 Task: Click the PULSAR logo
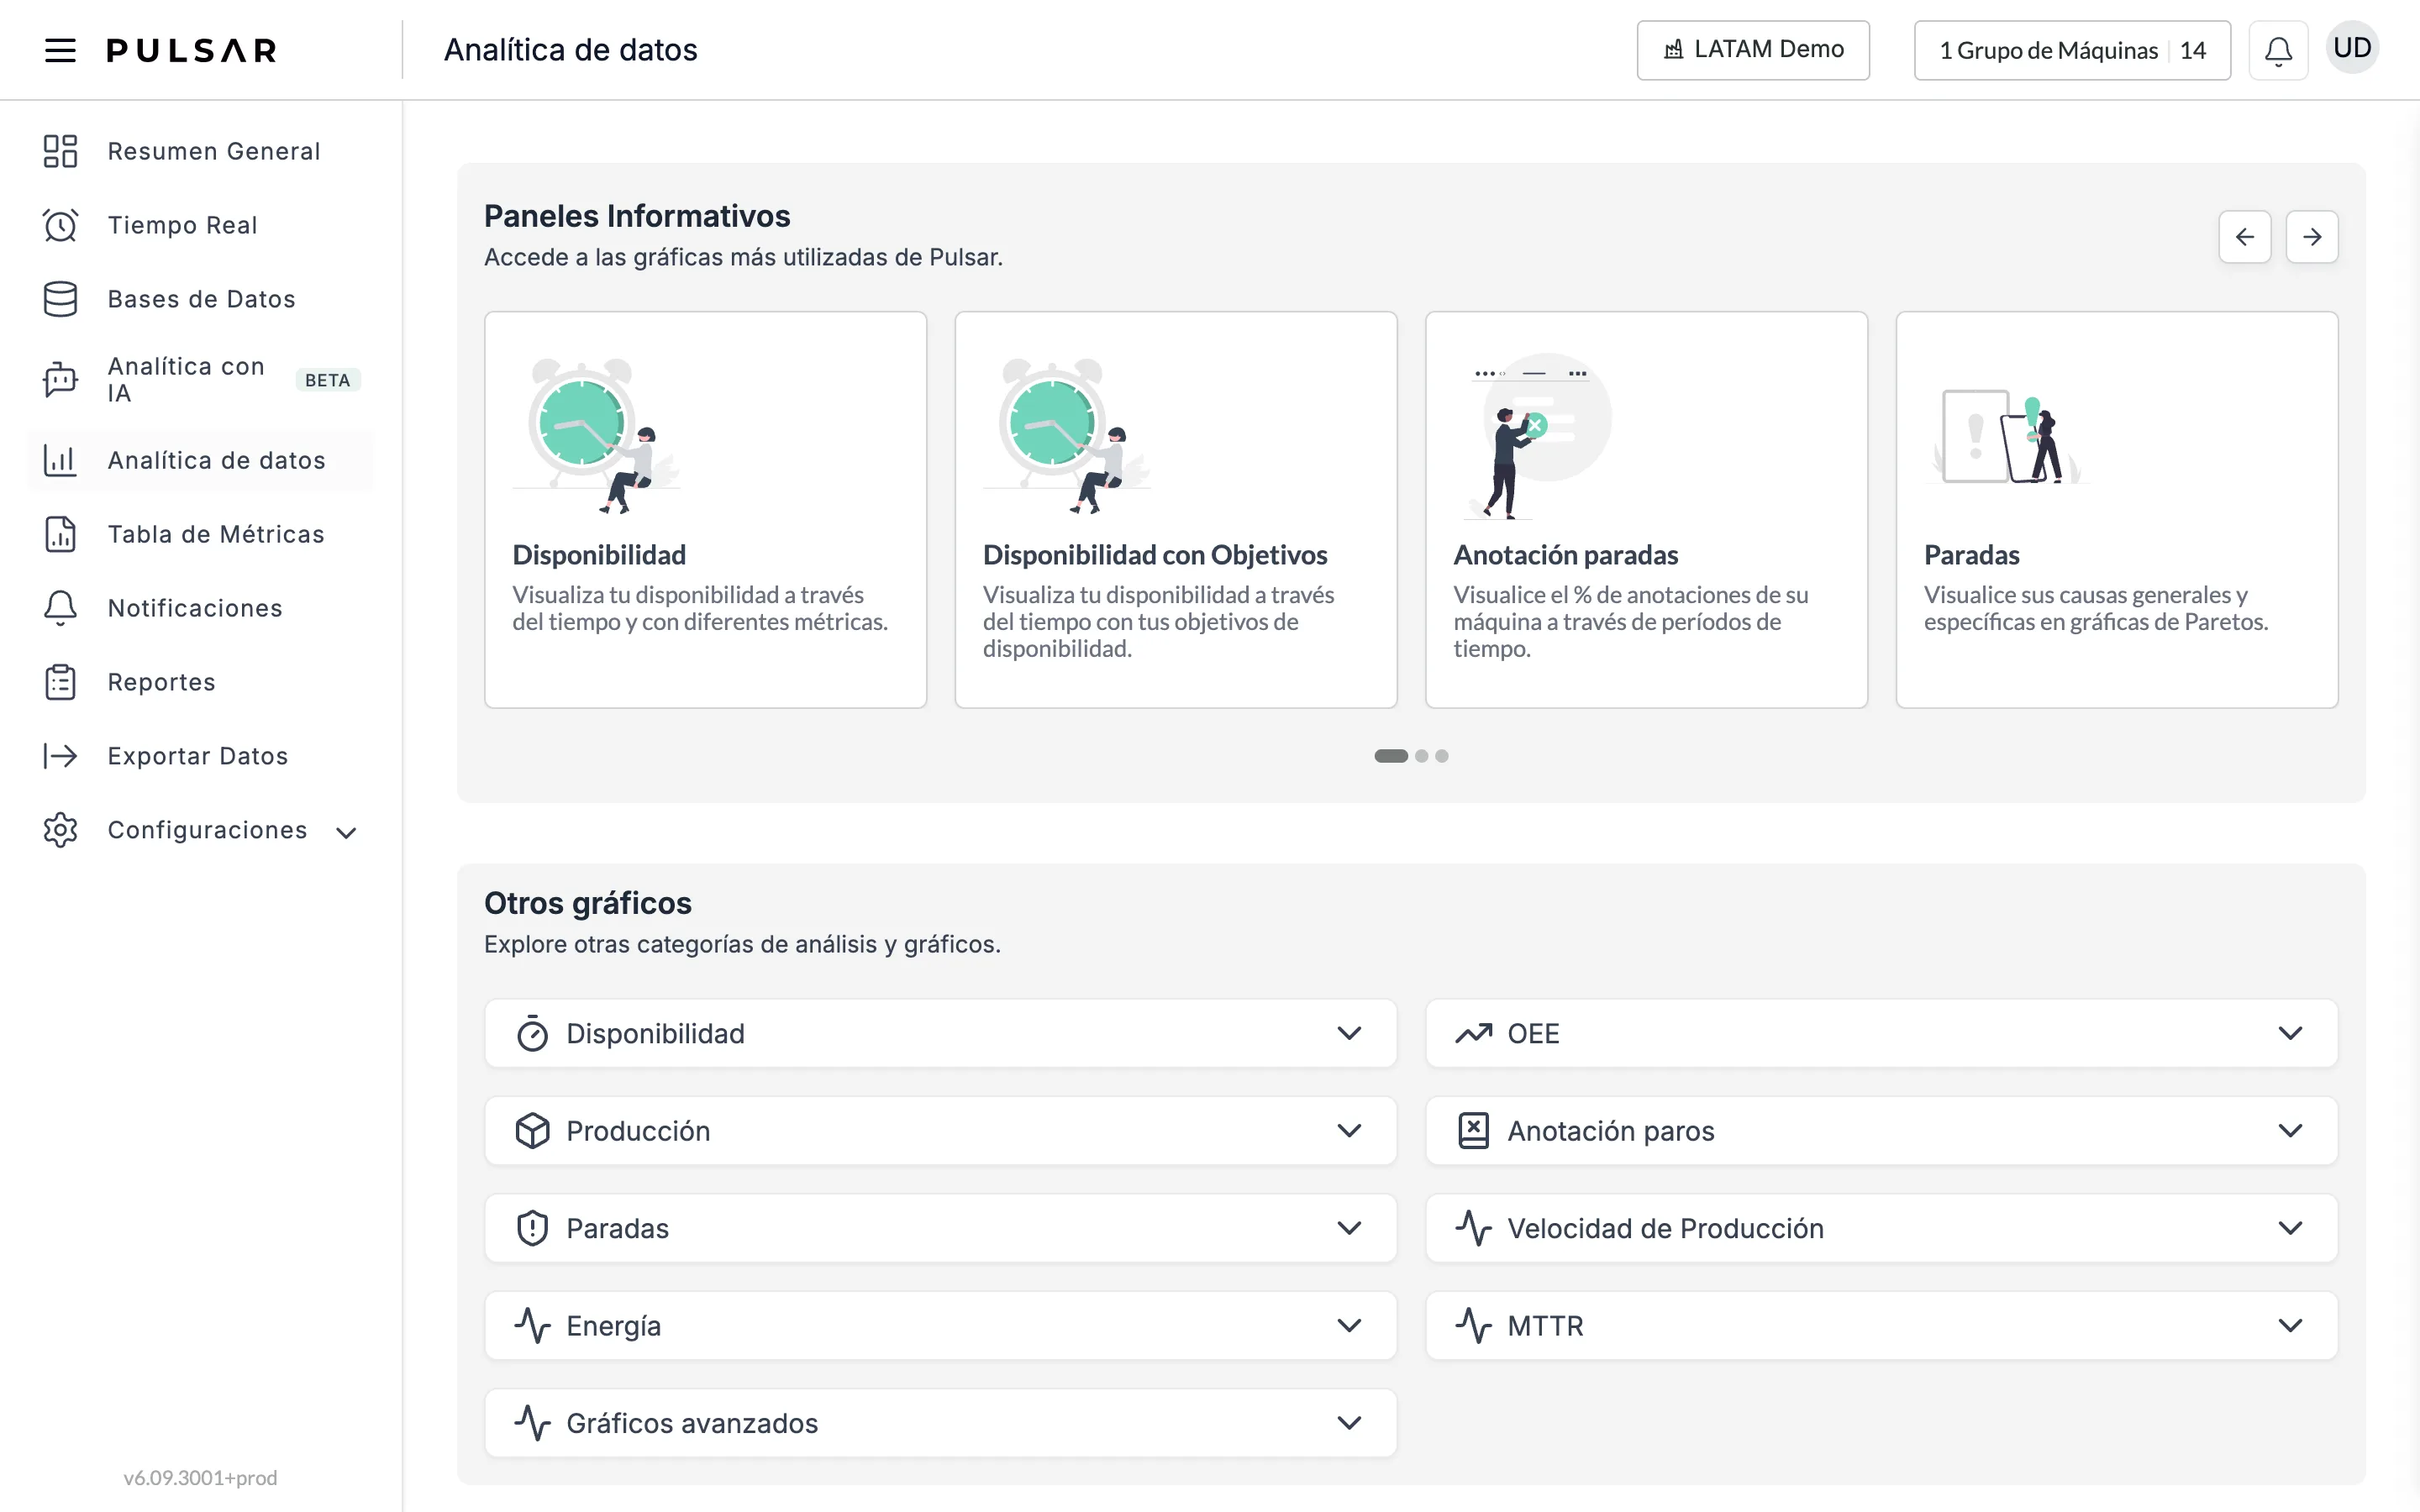192,50
